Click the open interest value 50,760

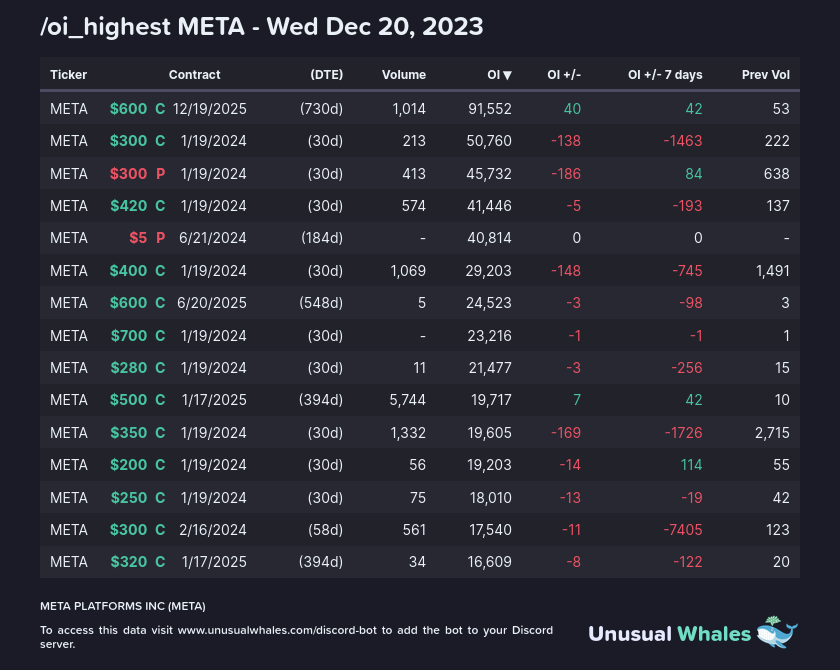click(489, 141)
